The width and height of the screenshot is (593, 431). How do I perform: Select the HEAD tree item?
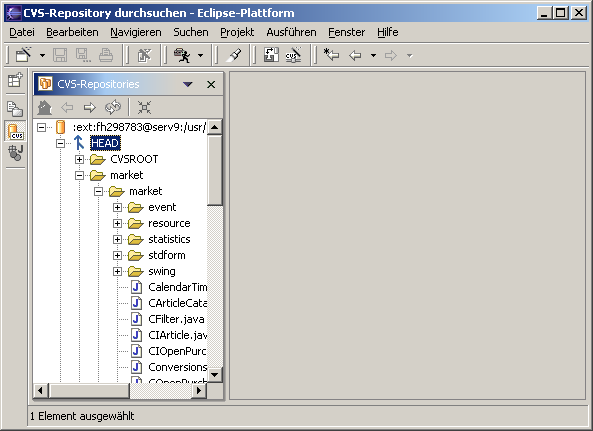click(106, 143)
